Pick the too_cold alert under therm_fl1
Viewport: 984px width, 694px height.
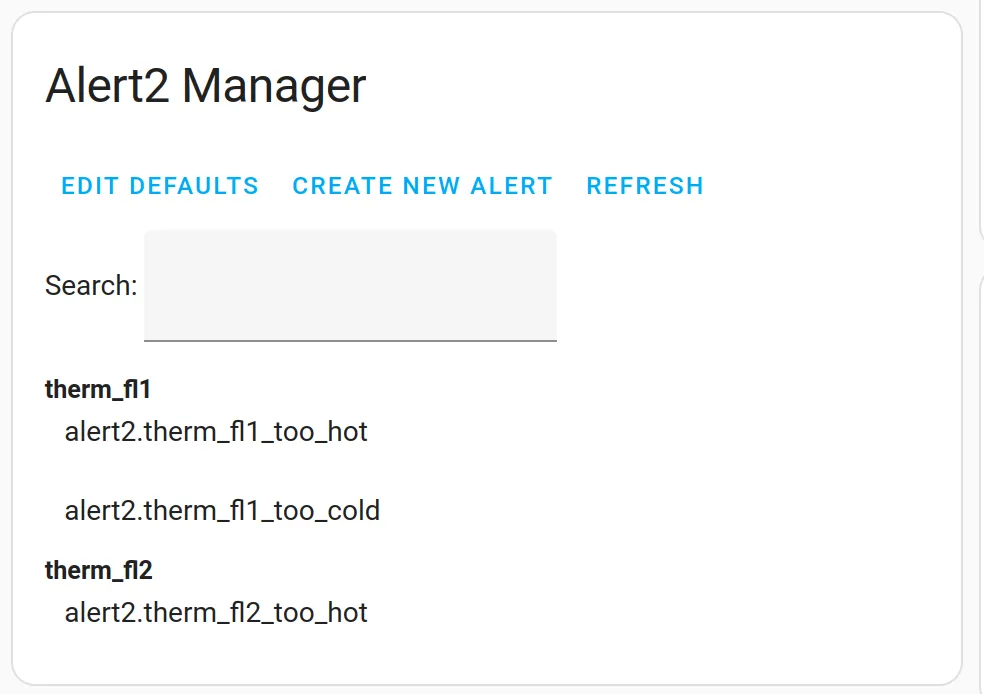click(222, 511)
